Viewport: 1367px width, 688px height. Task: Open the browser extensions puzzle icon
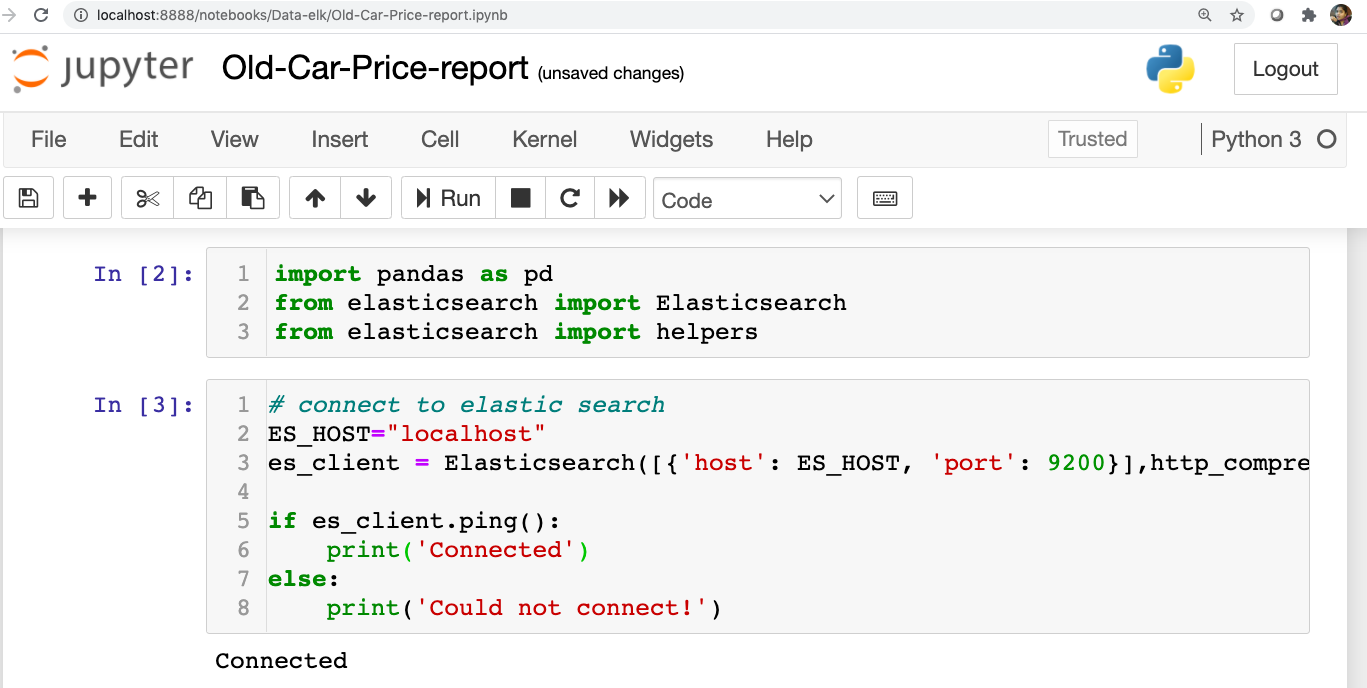(x=1308, y=15)
